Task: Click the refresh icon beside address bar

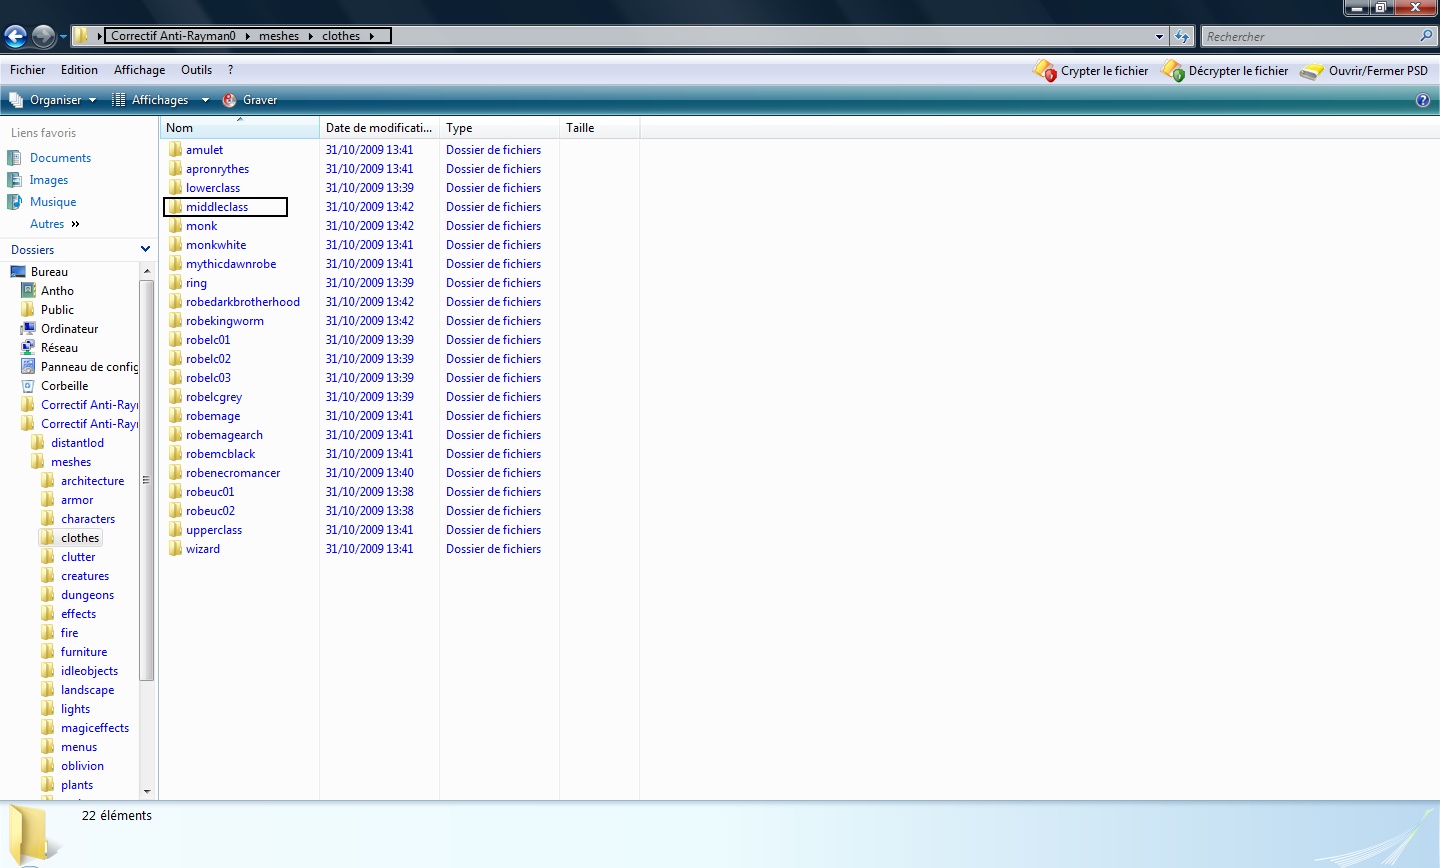Action: [1182, 37]
